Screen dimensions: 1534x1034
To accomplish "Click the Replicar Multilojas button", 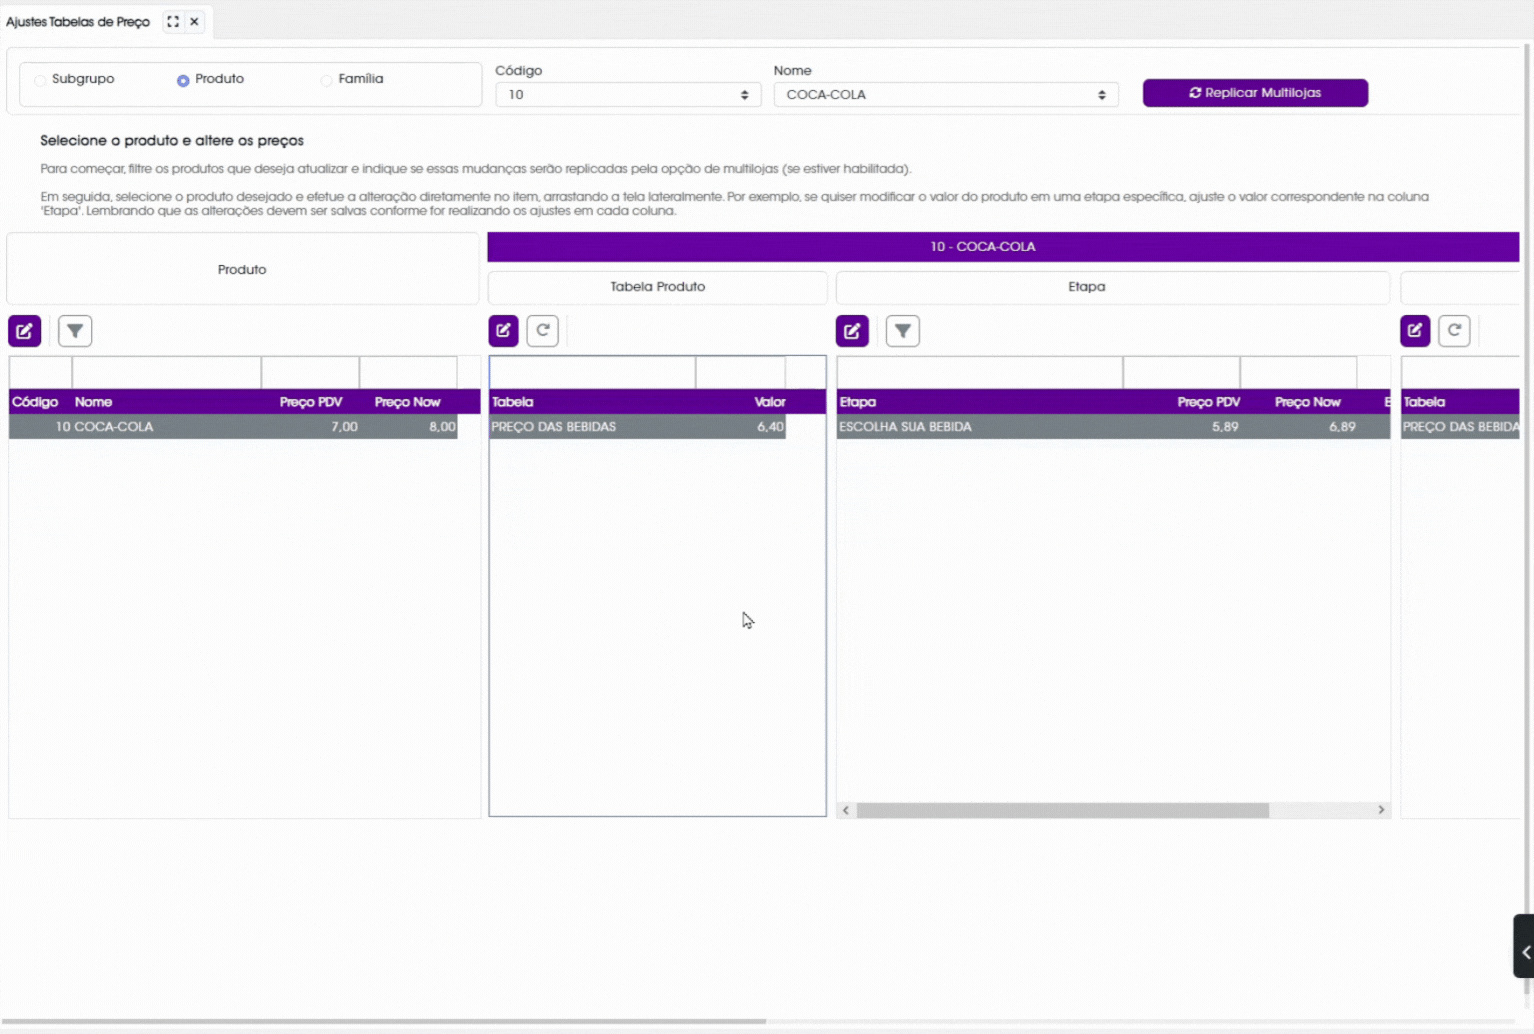I will click(1255, 93).
